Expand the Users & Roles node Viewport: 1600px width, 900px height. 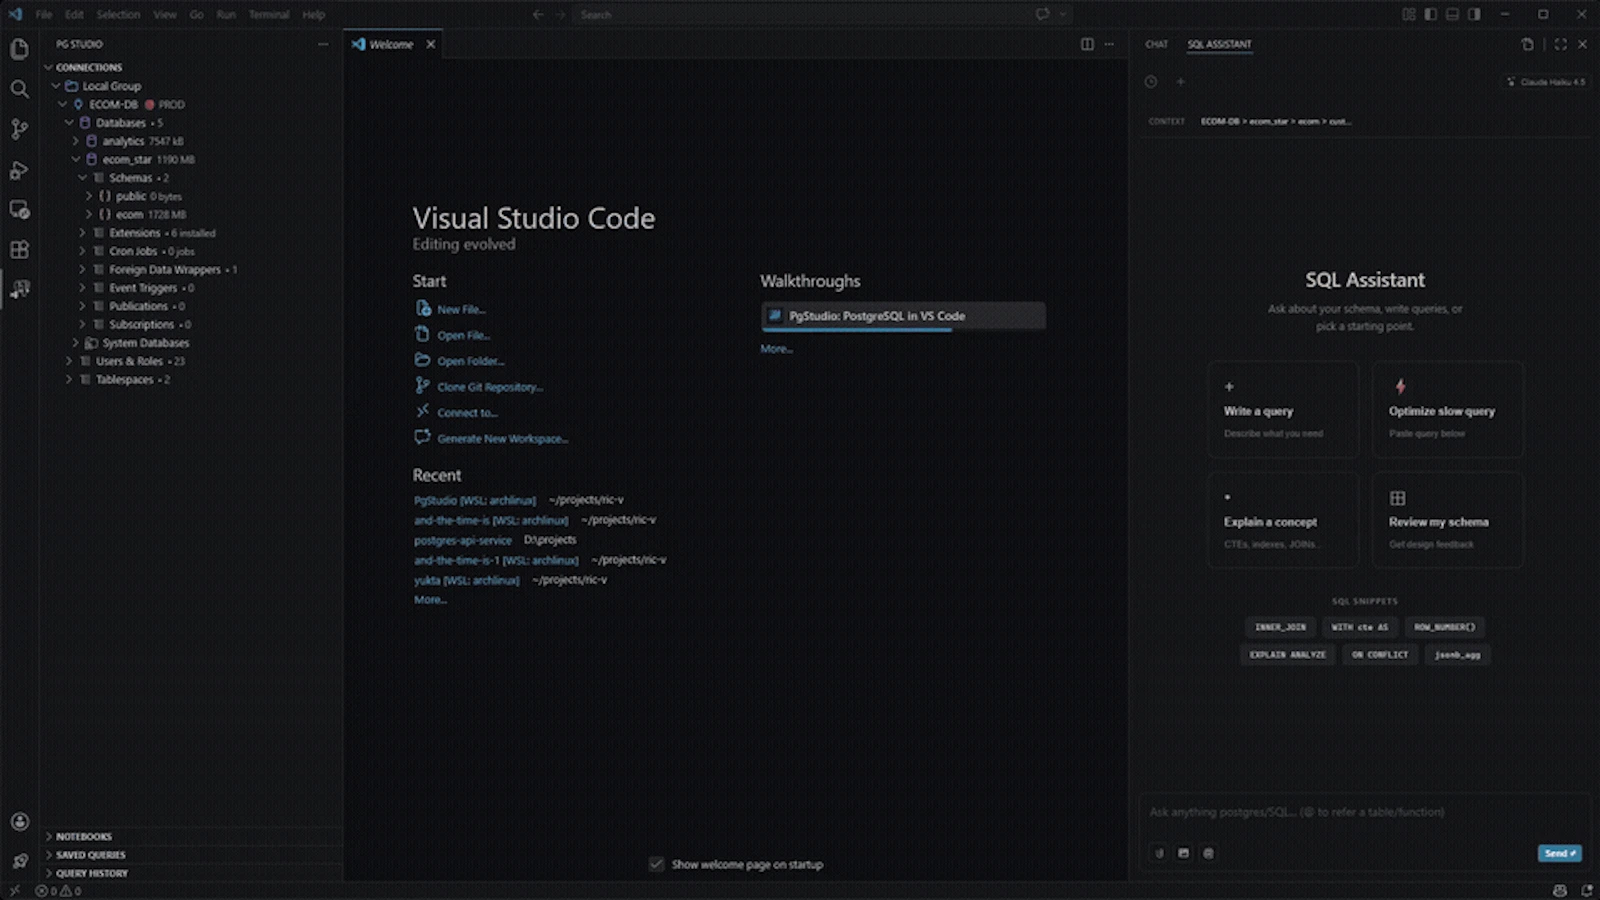point(69,361)
